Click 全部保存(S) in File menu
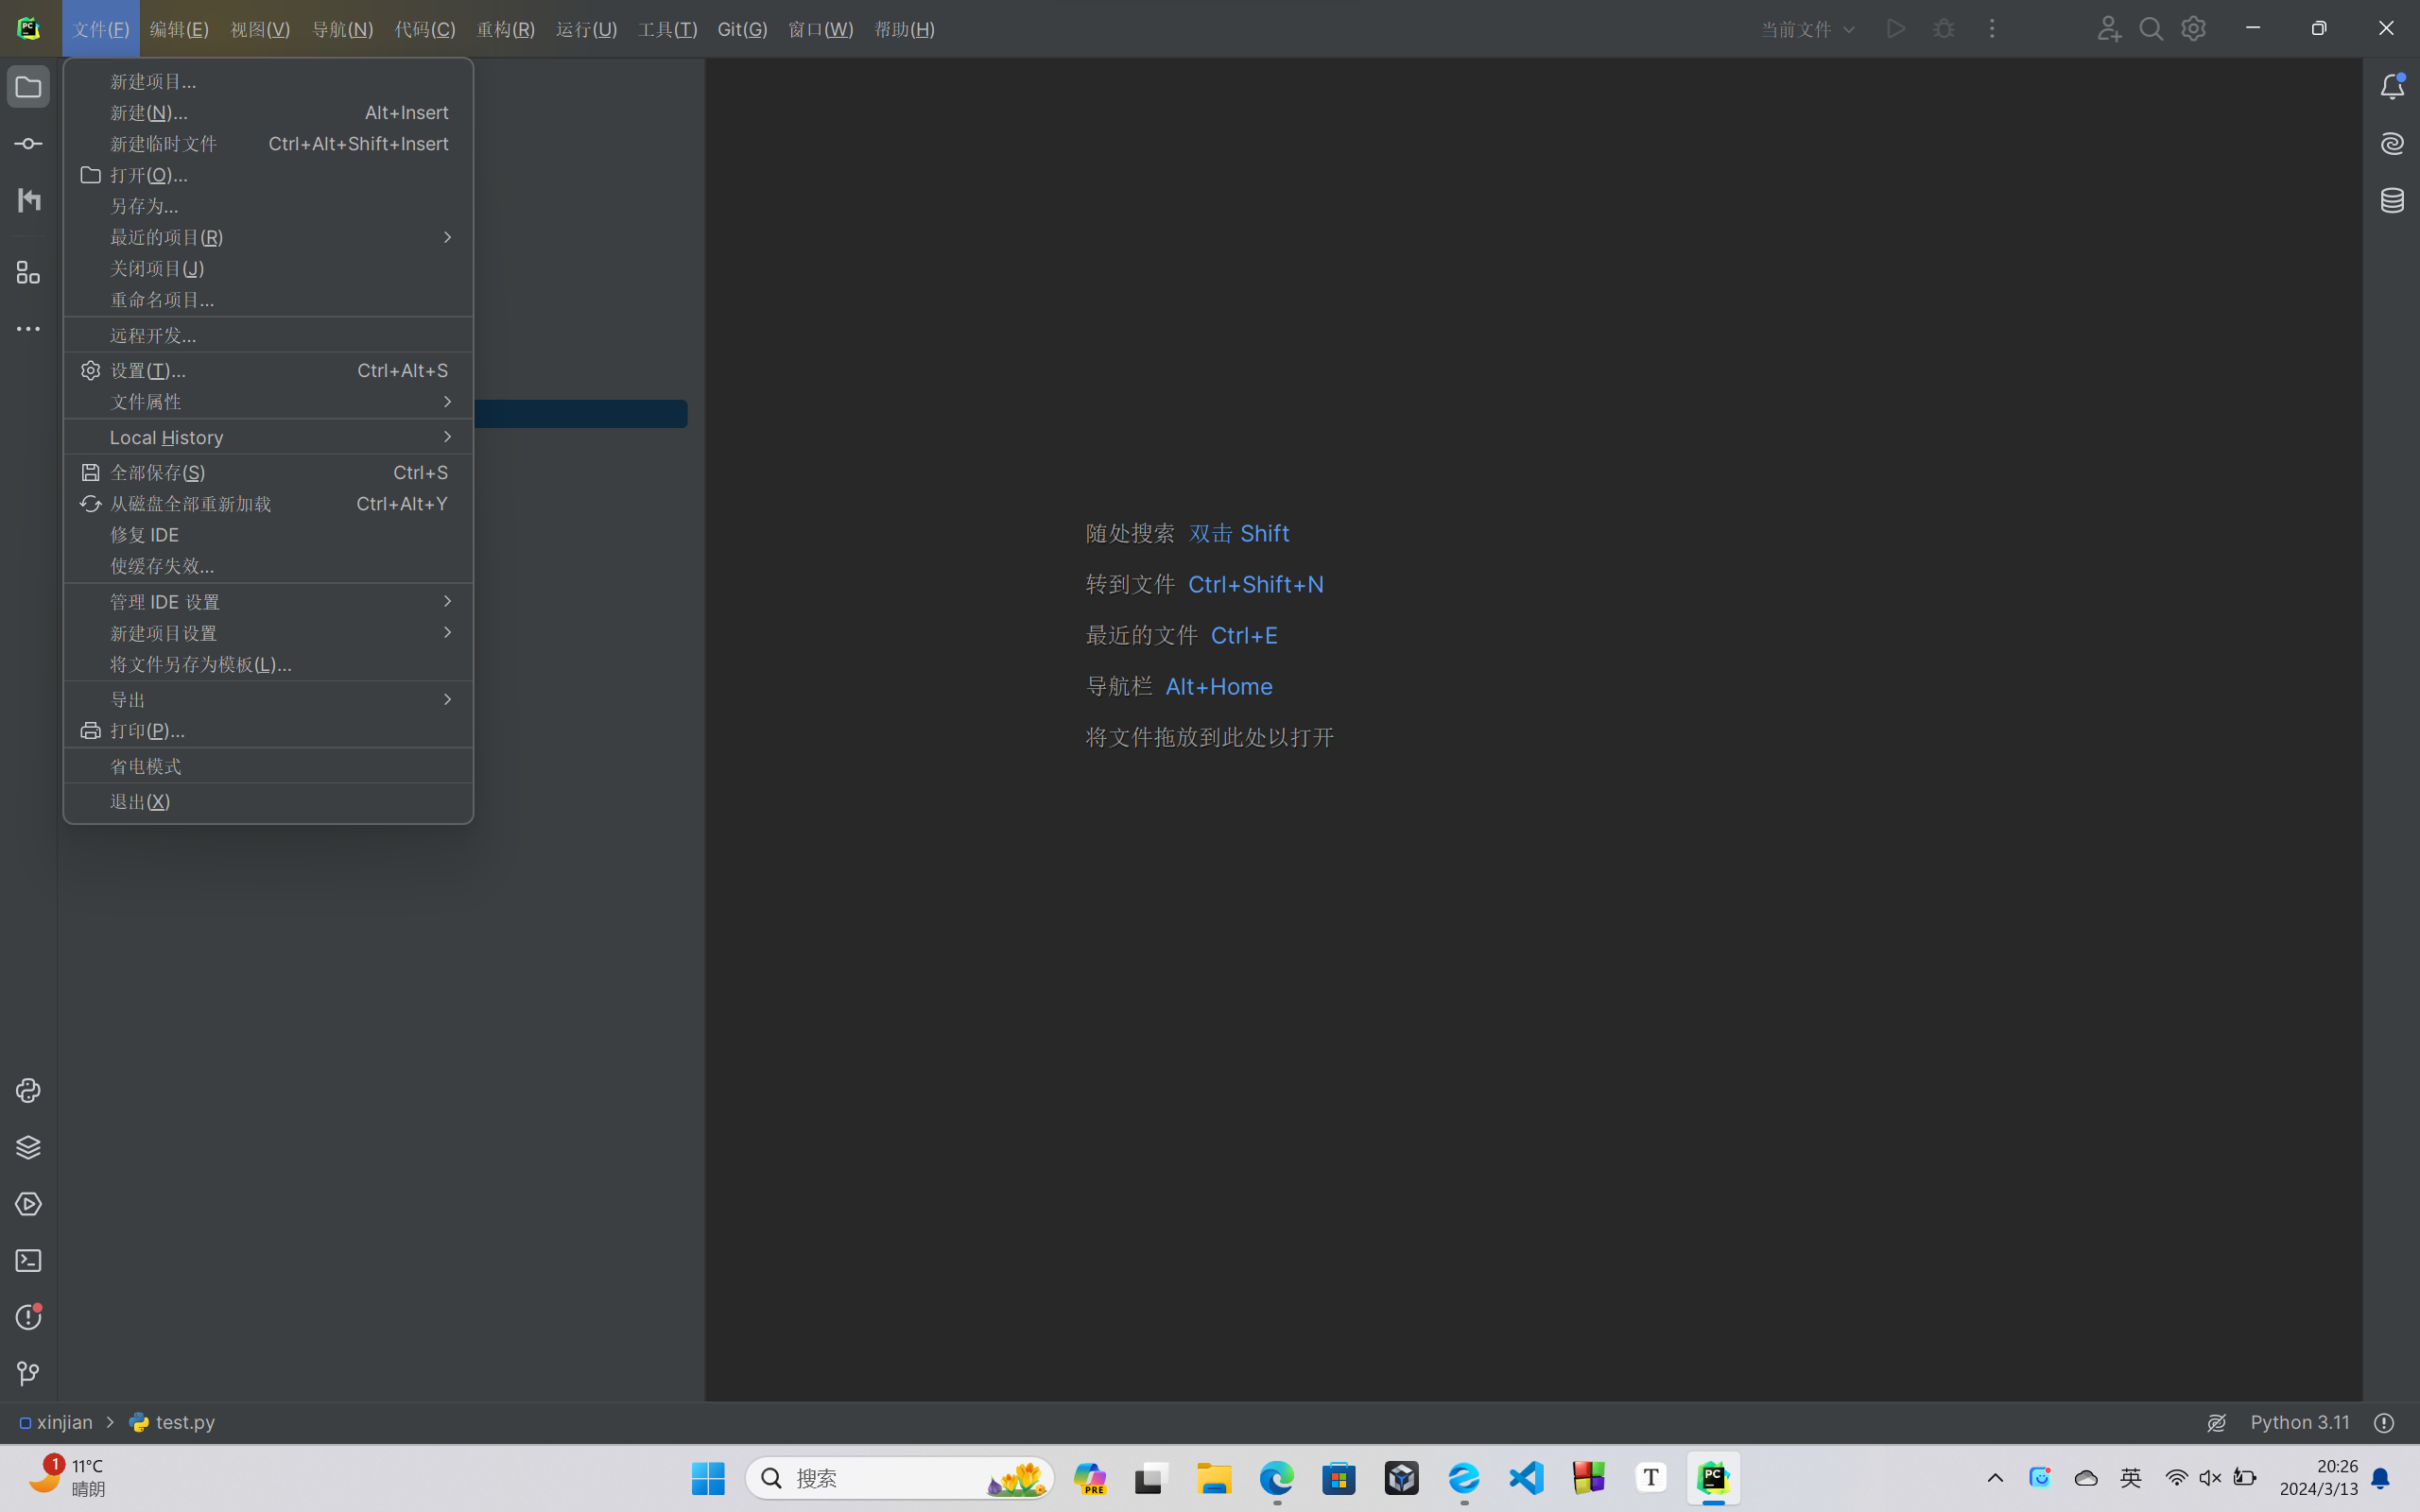Screen dimensions: 2420x1512 (x=157, y=472)
